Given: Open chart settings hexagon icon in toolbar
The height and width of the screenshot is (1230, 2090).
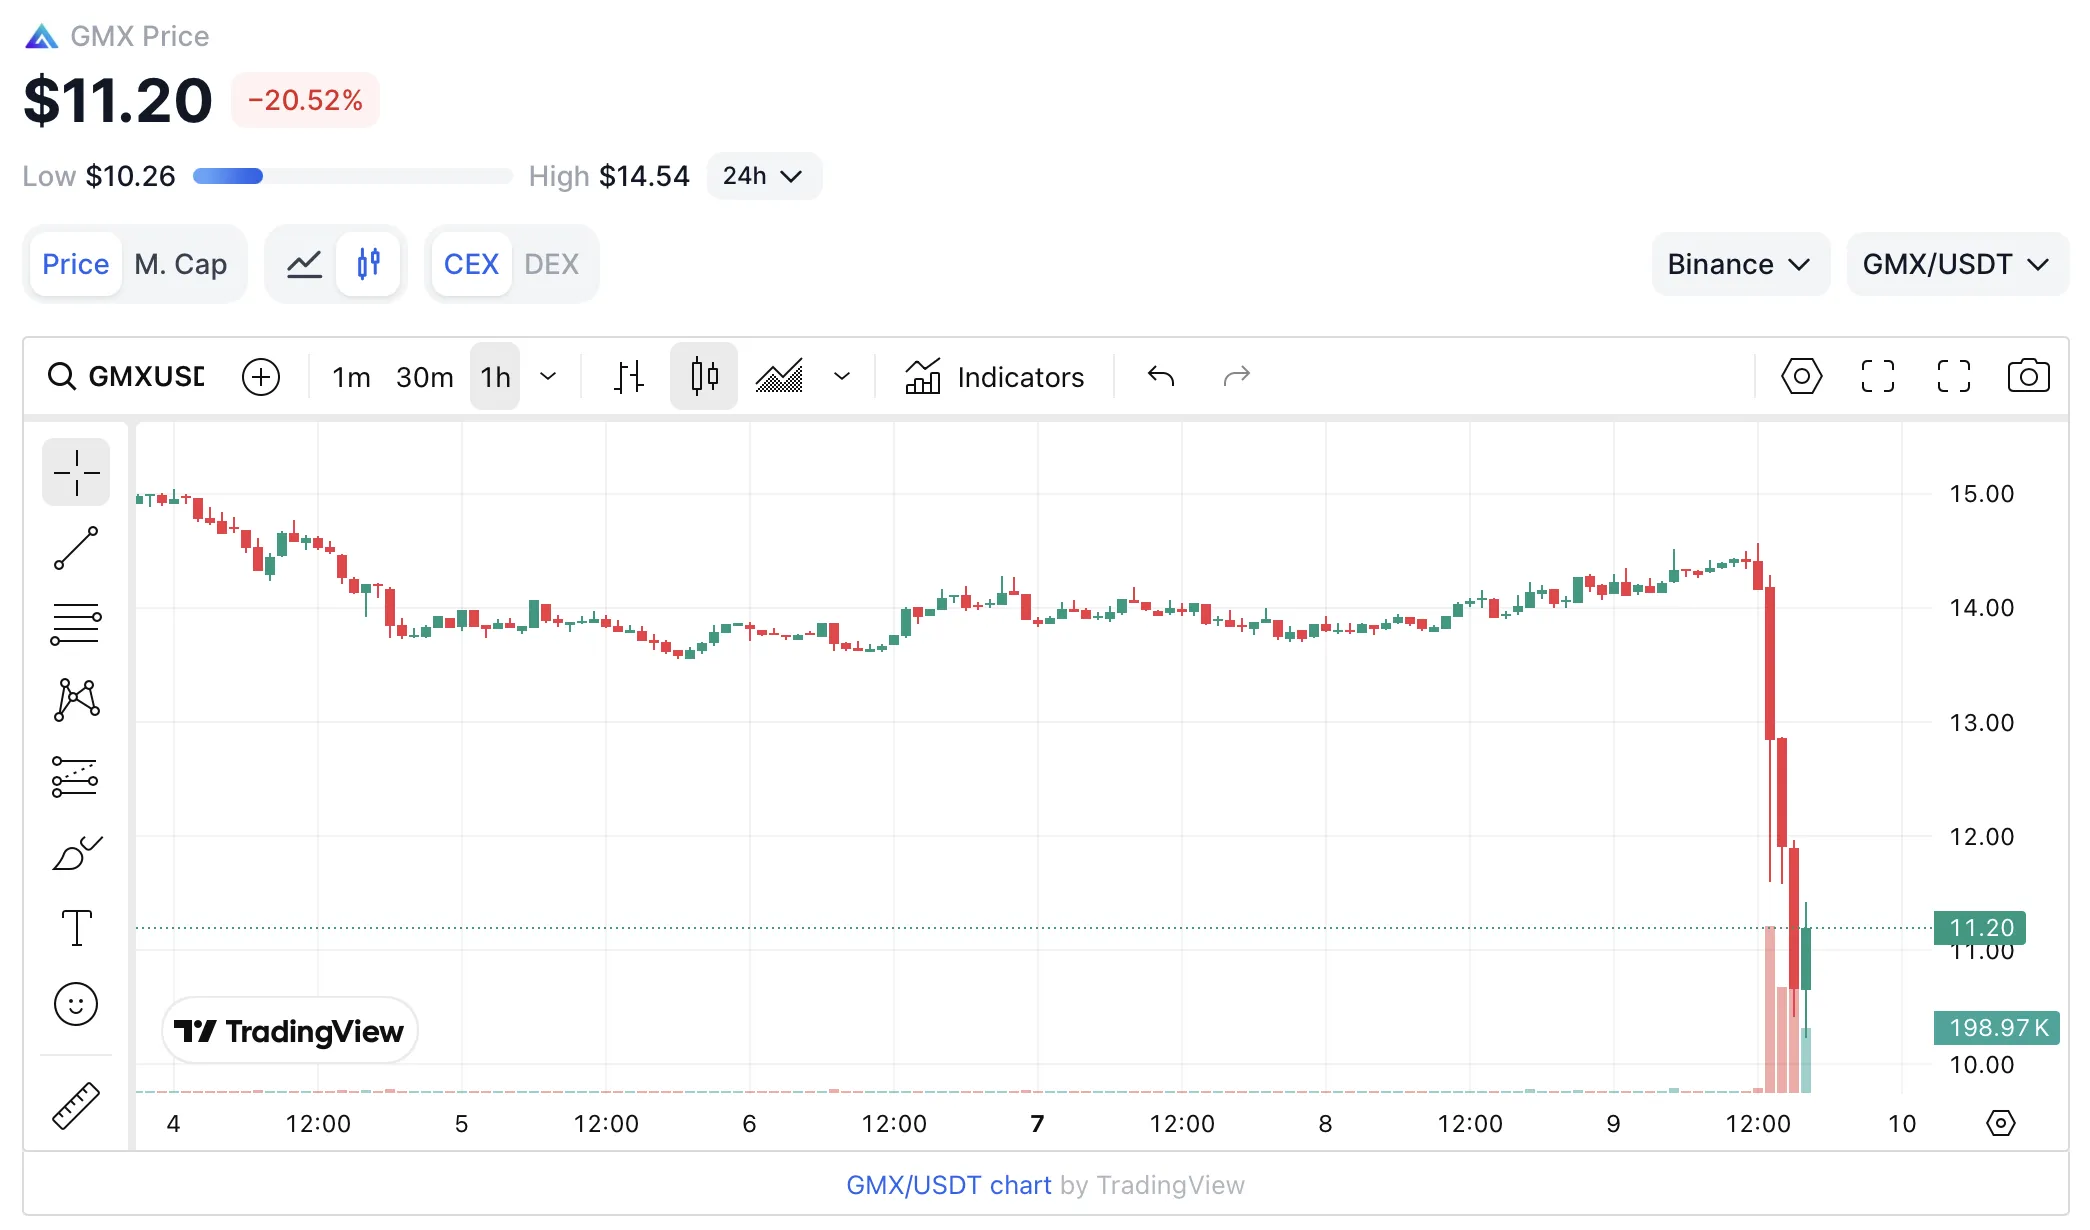Looking at the screenshot, I should point(1802,377).
